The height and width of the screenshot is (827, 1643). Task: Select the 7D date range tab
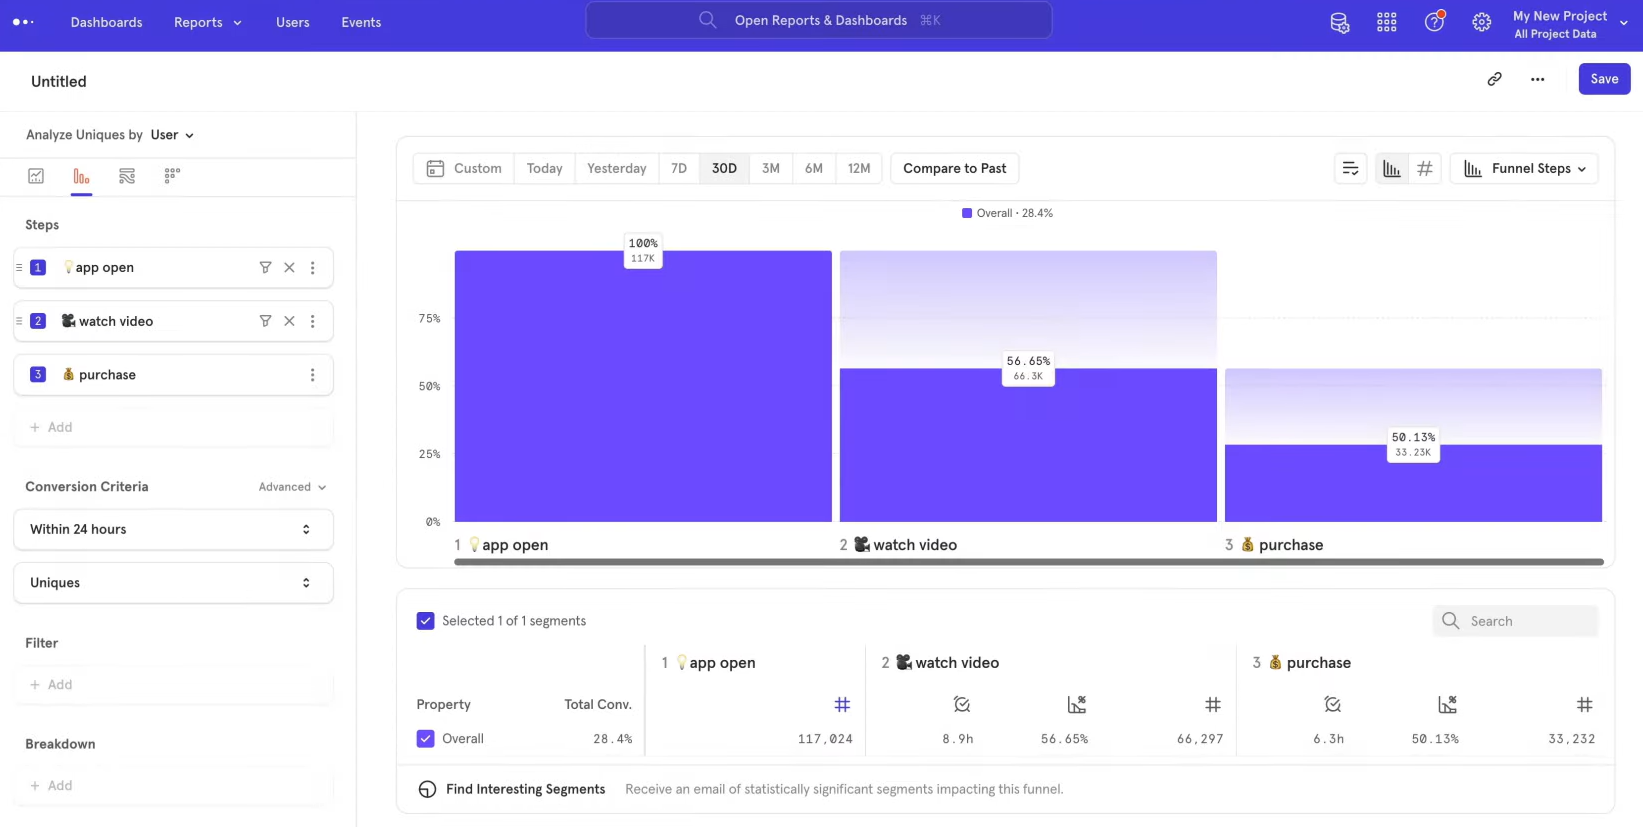[x=678, y=169]
